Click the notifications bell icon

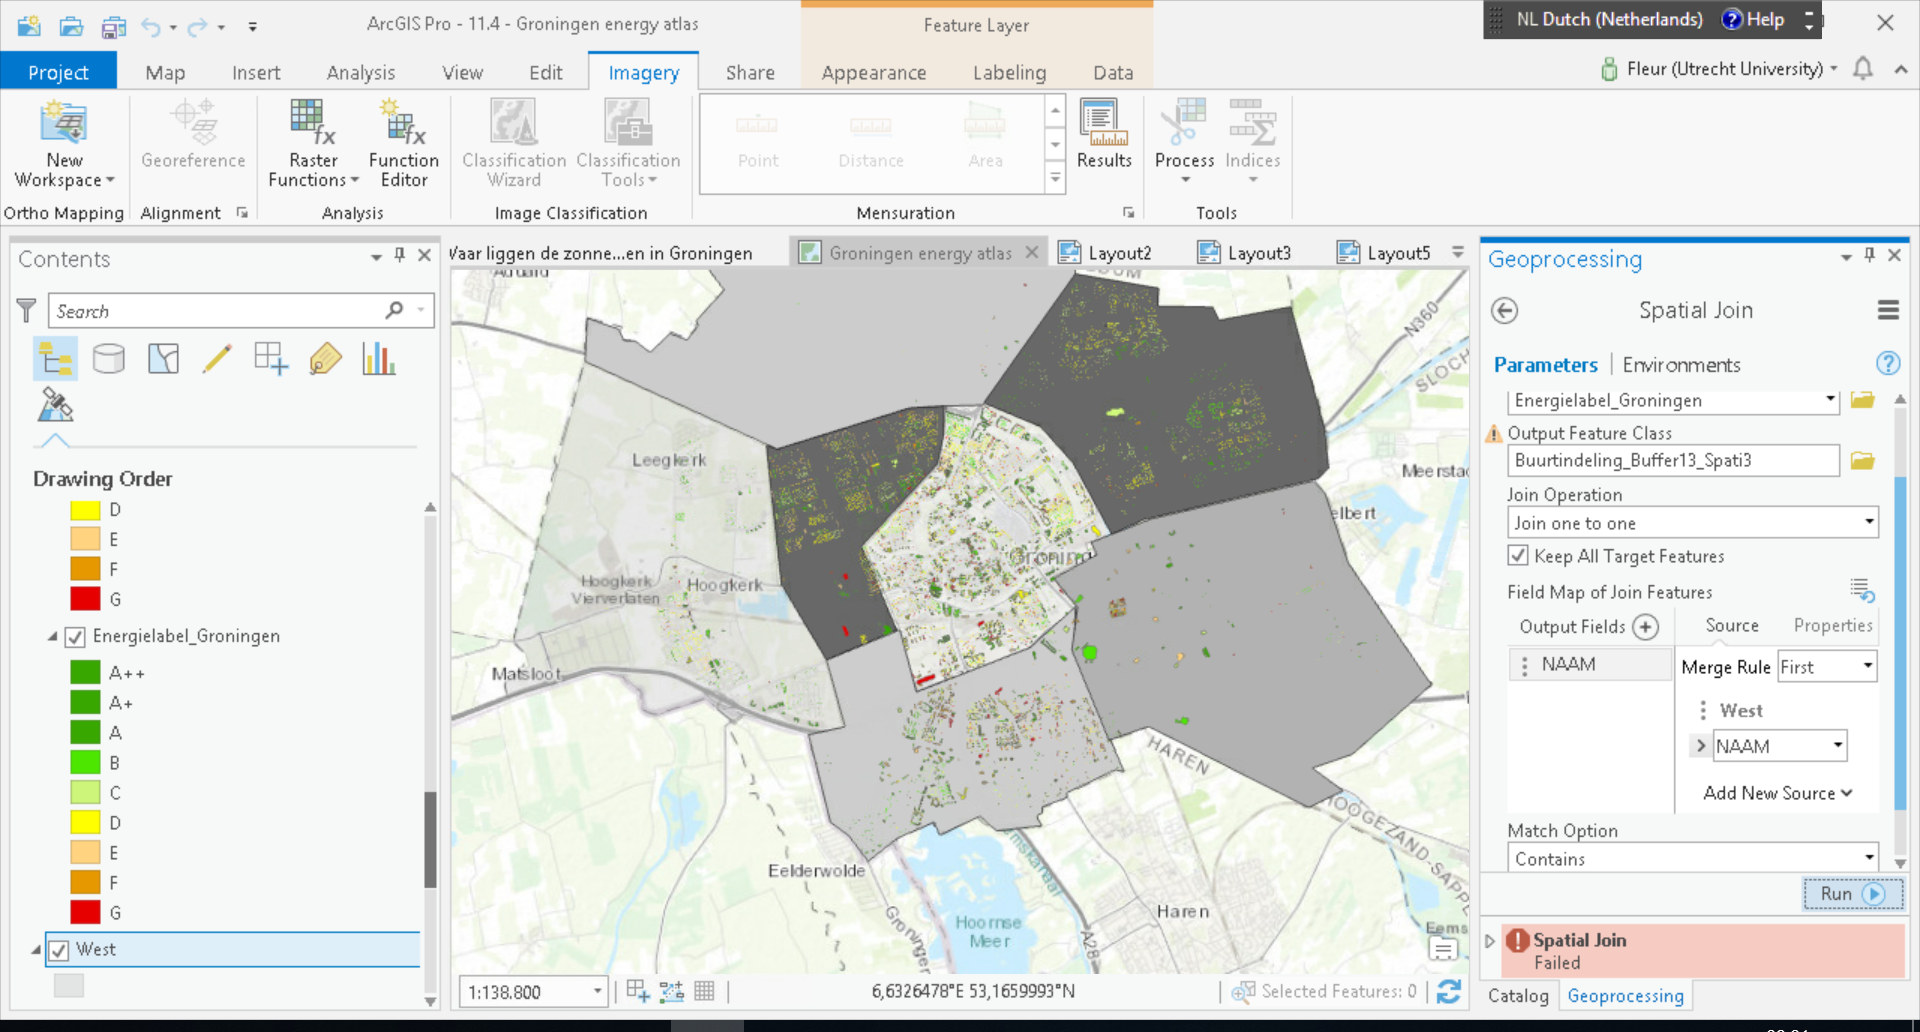(1862, 69)
